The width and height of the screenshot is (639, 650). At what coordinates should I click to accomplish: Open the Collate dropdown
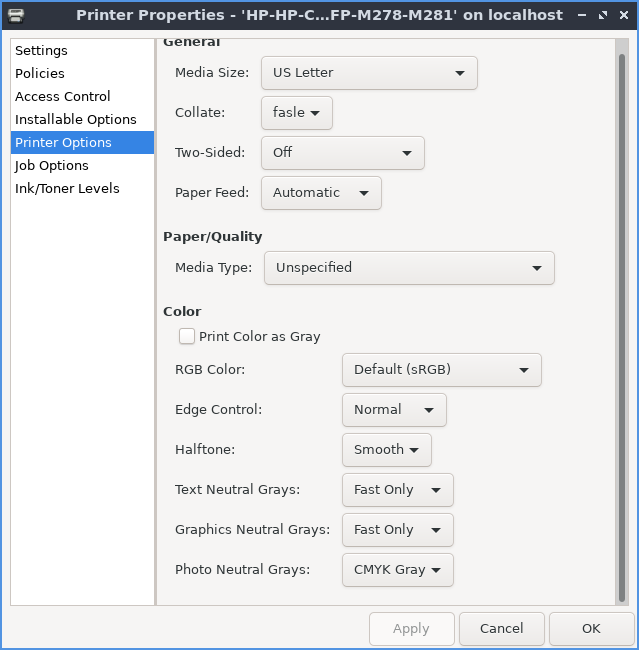point(296,113)
